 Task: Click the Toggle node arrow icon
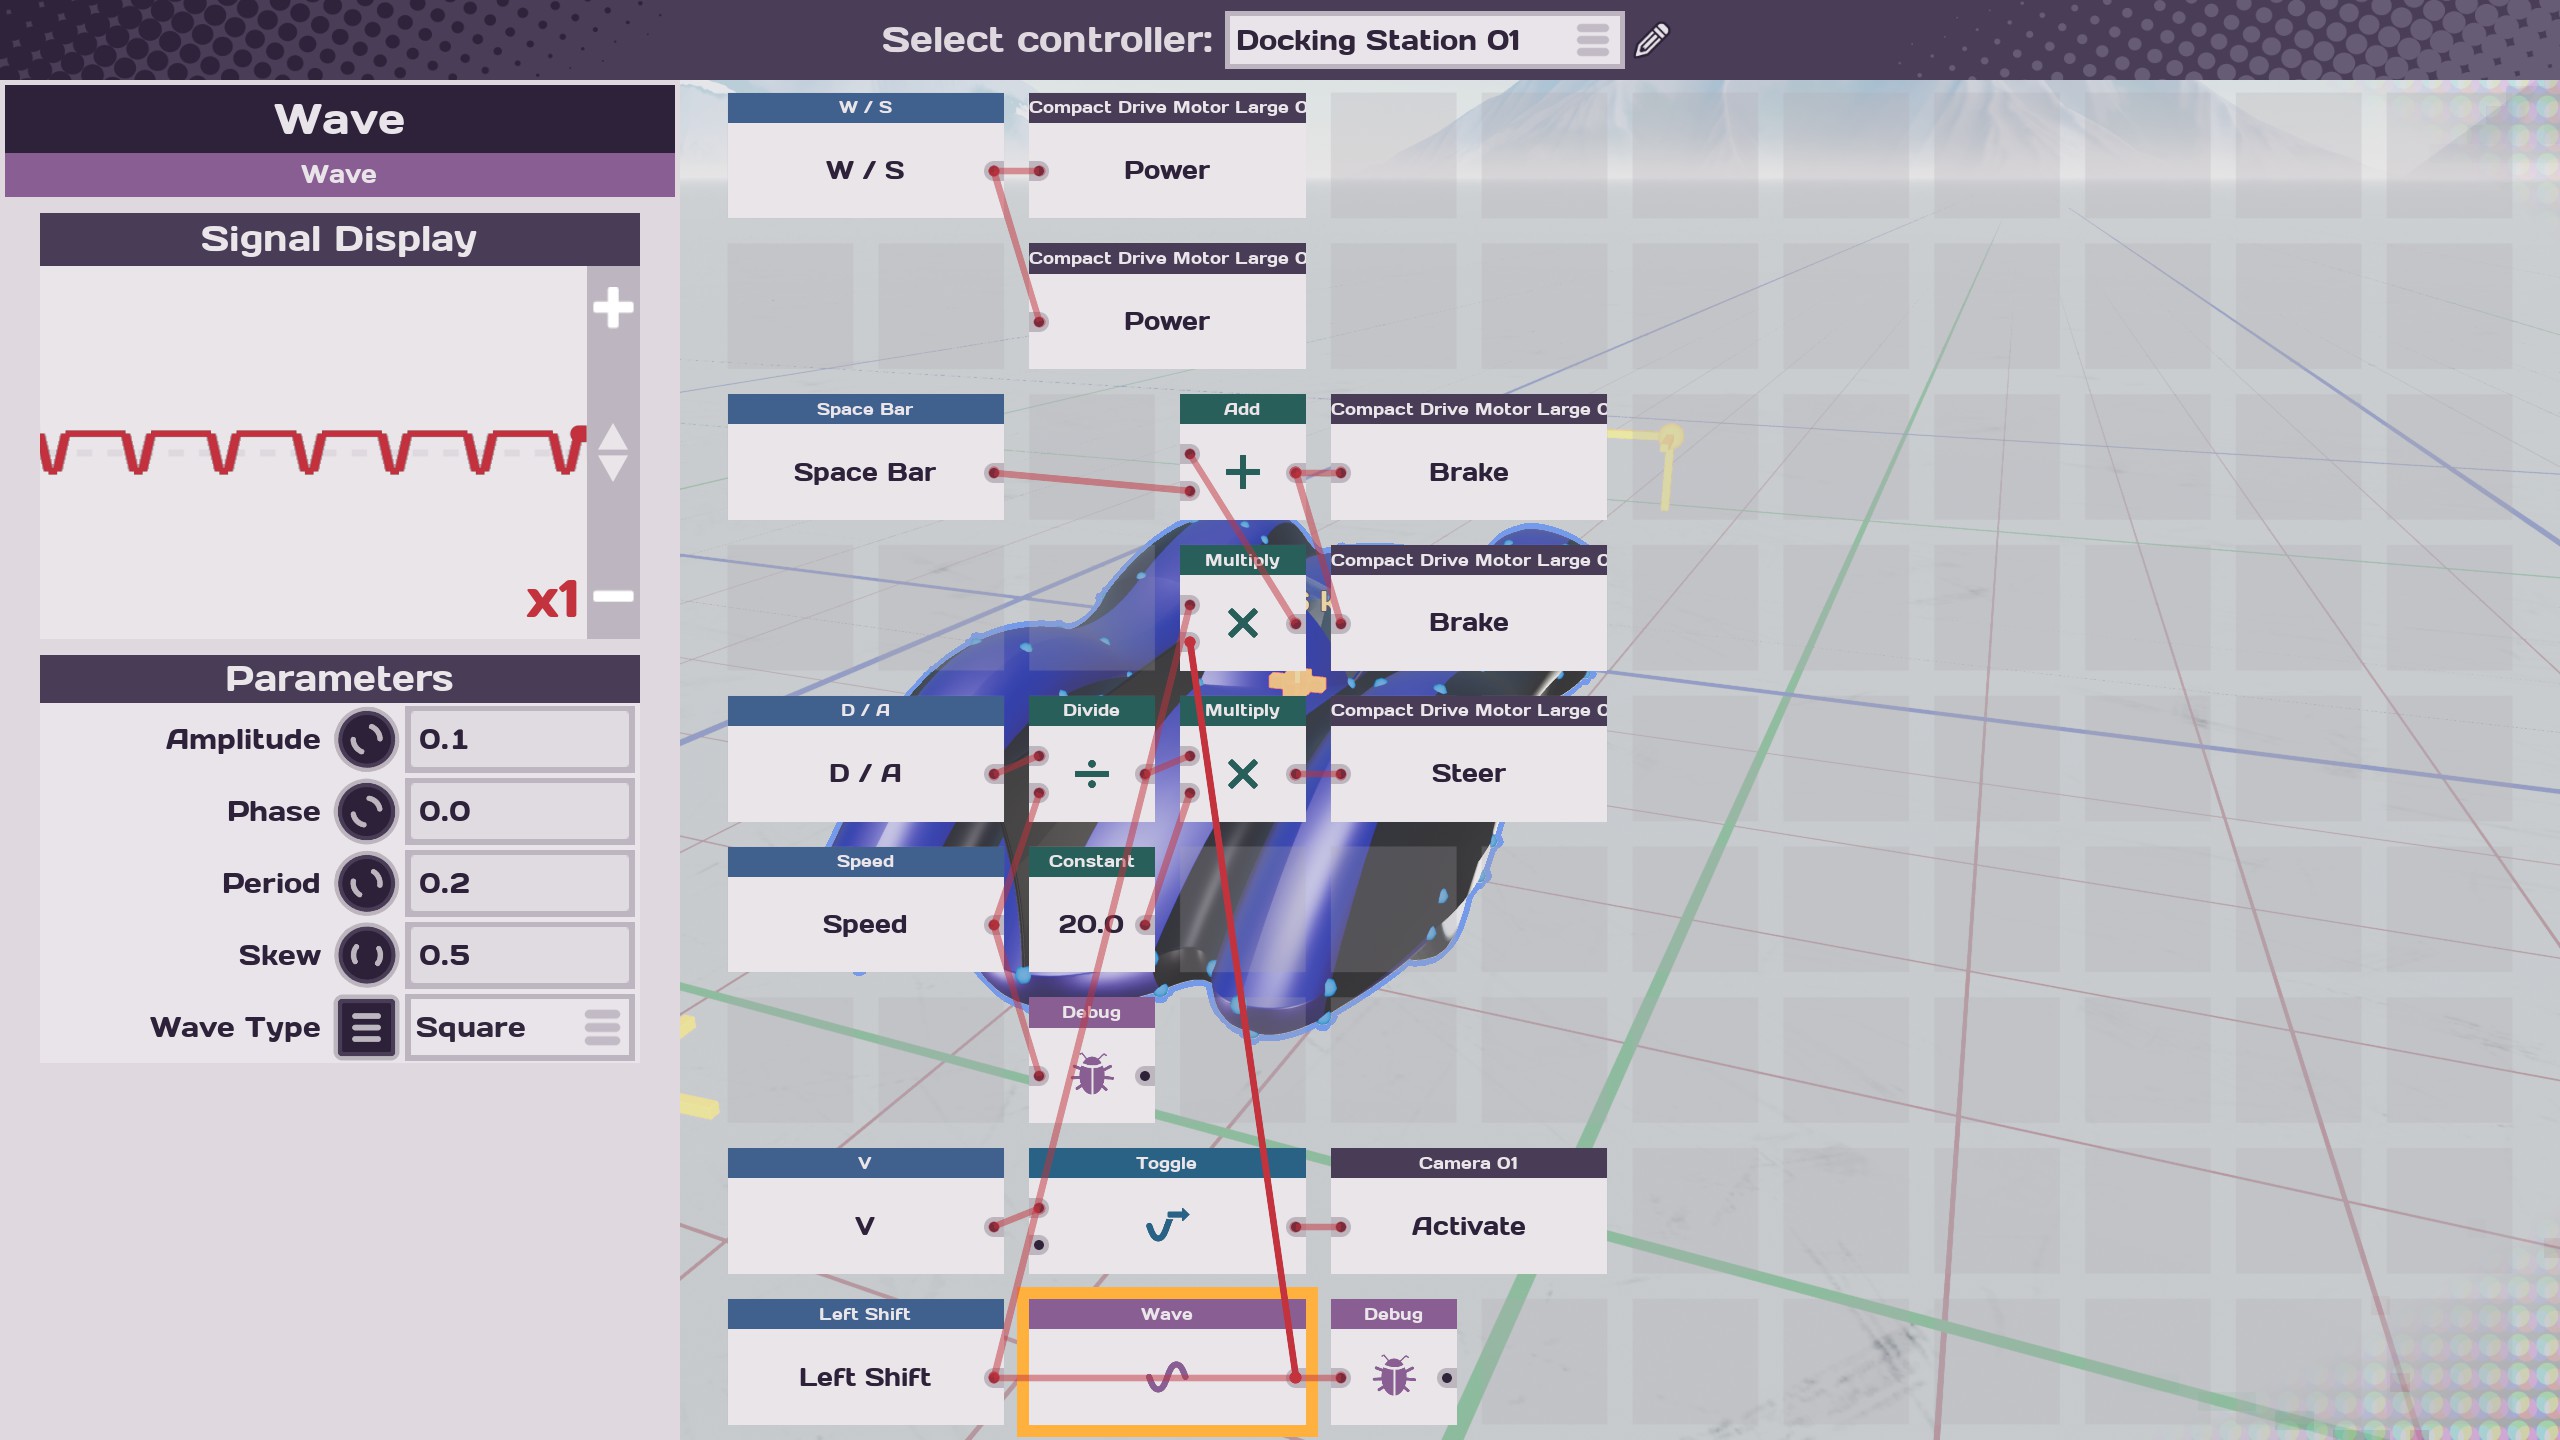pyautogui.click(x=1166, y=1225)
